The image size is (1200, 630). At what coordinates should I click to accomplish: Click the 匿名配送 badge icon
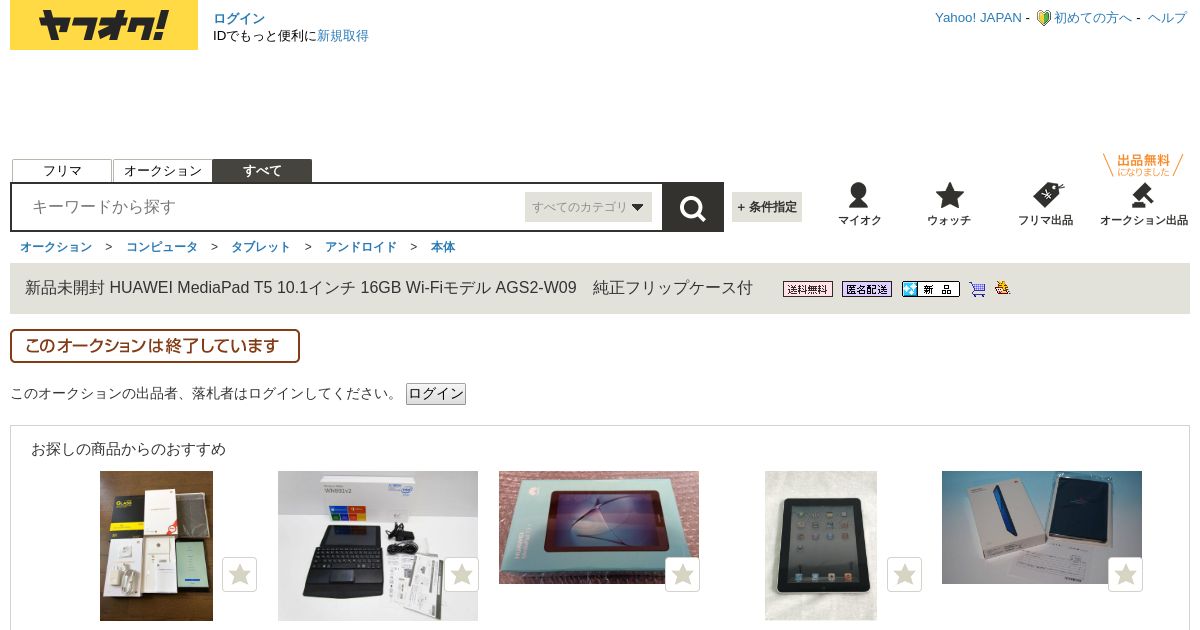pos(867,289)
